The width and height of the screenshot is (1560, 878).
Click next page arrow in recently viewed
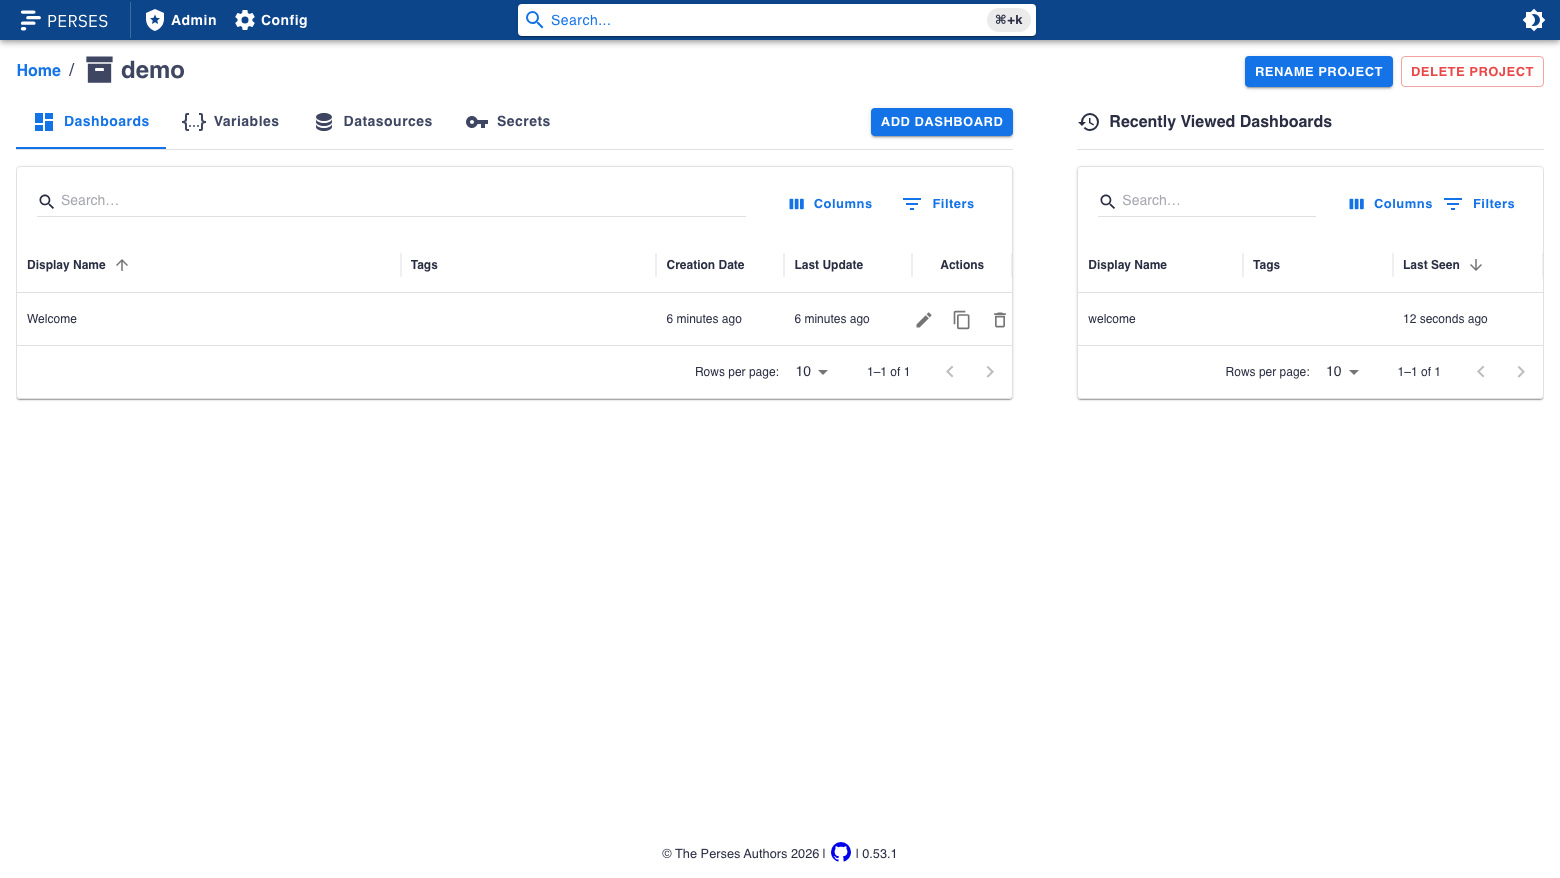point(1521,372)
